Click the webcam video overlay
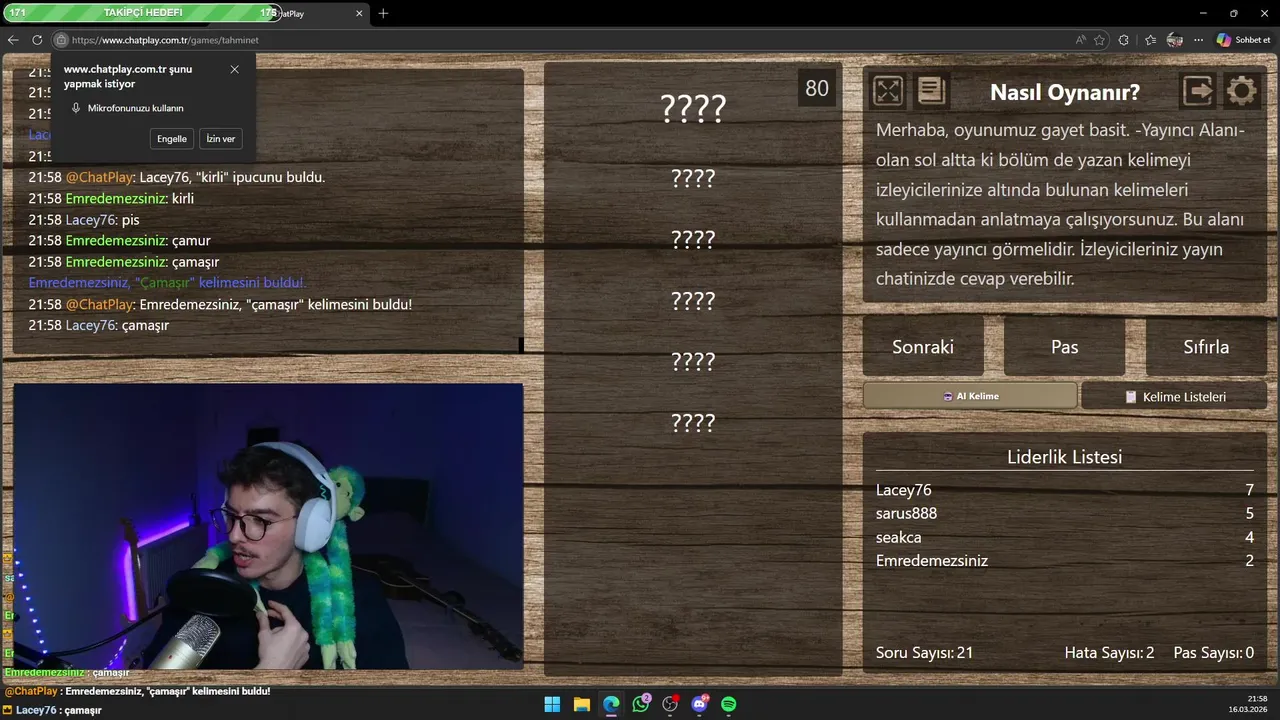This screenshot has width=1280, height=720. (x=268, y=527)
